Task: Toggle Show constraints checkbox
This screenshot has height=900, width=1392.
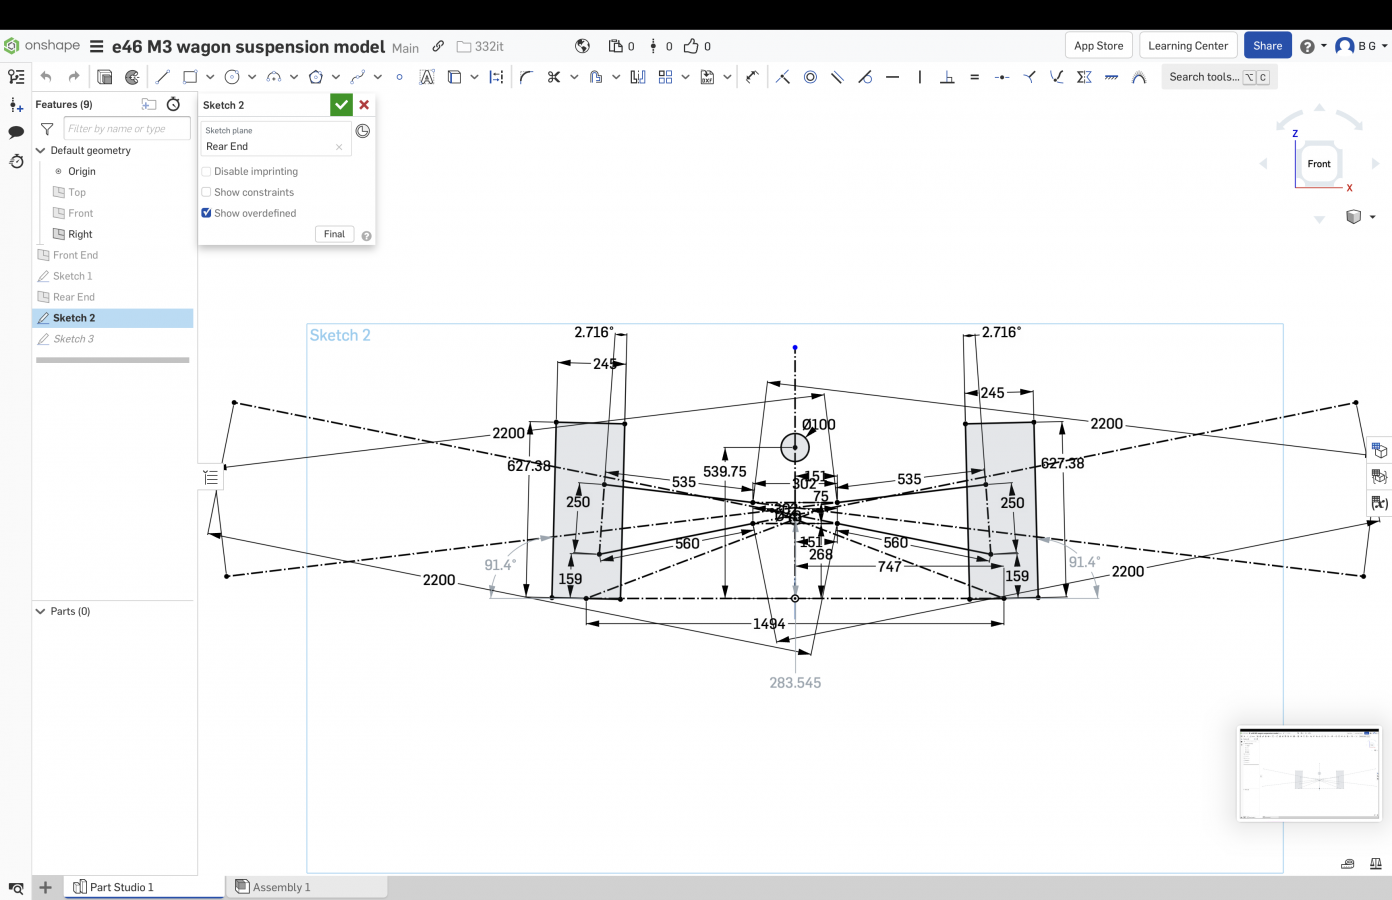Action: point(207,193)
